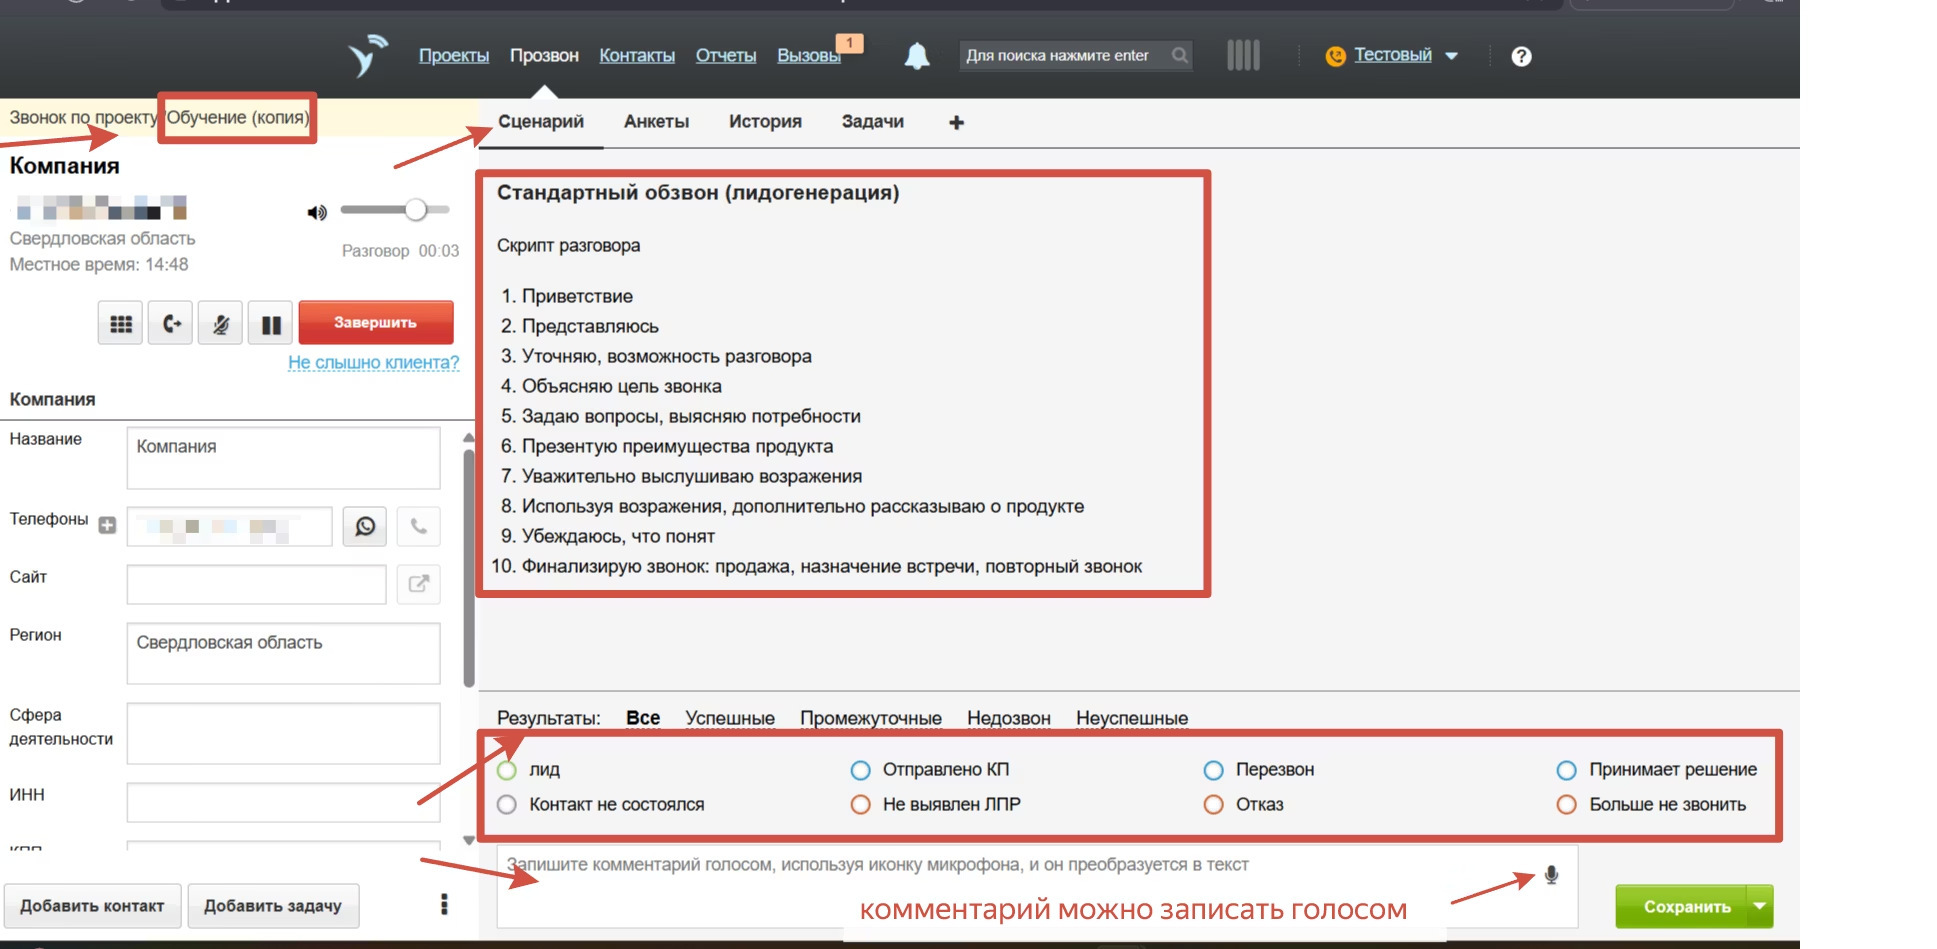Click the search magnifier icon
Viewport: 1937px width, 949px height.
pyautogui.click(x=1180, y=55)
